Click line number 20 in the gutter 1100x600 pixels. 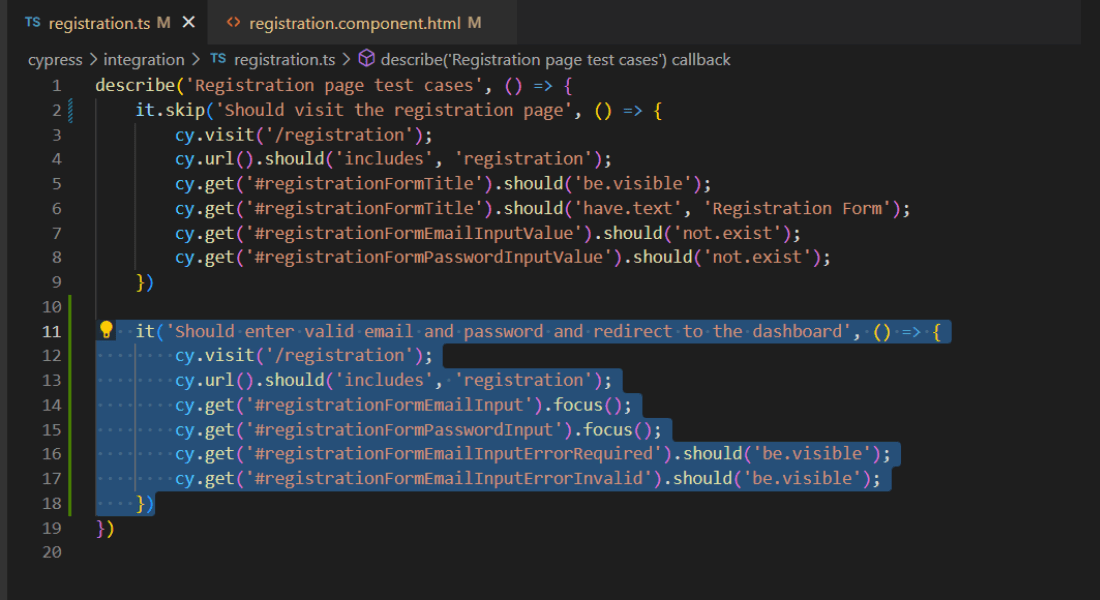(52, 552)
